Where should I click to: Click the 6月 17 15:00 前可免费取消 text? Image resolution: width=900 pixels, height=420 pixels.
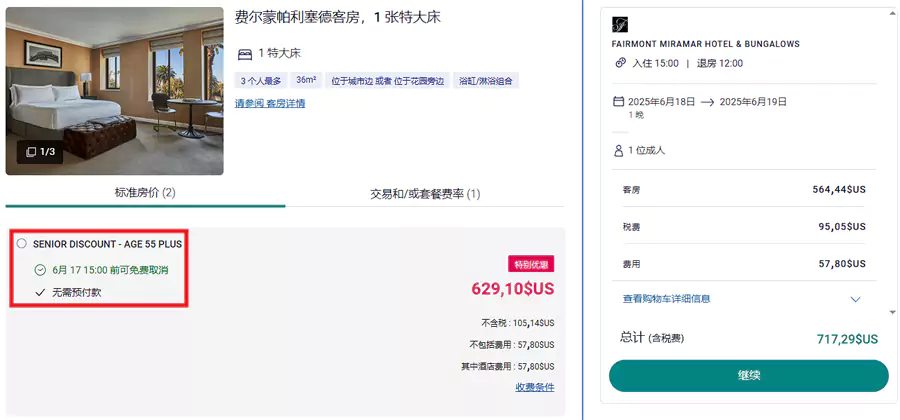coord(110,270)
